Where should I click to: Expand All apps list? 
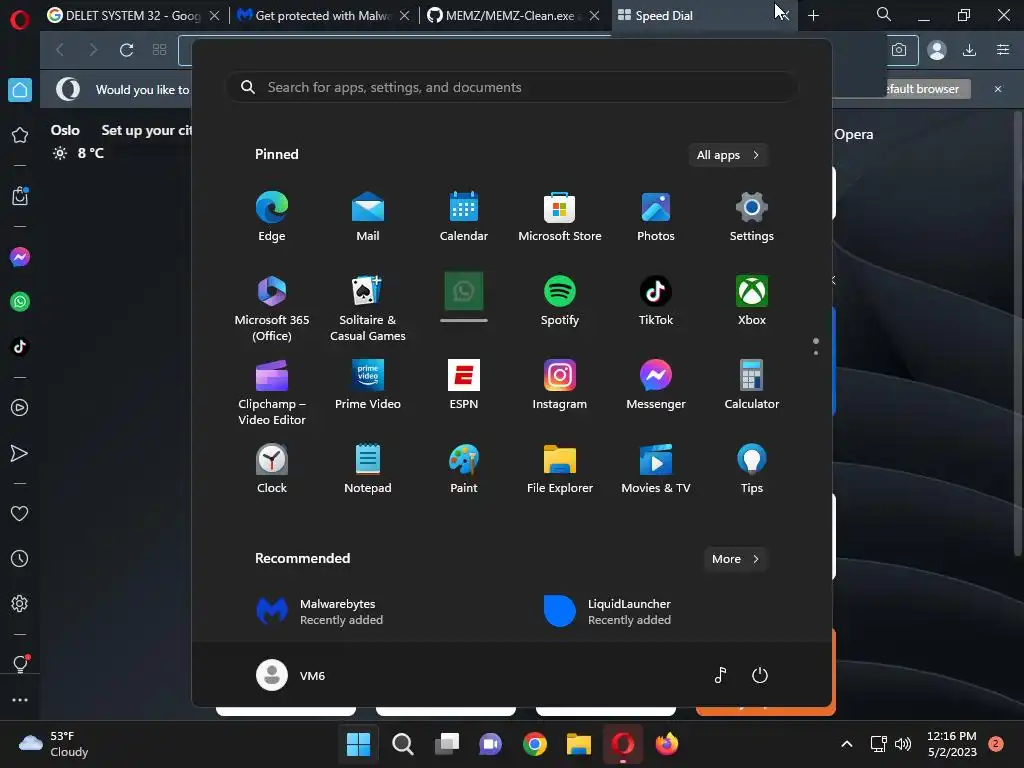pos(728,155)
